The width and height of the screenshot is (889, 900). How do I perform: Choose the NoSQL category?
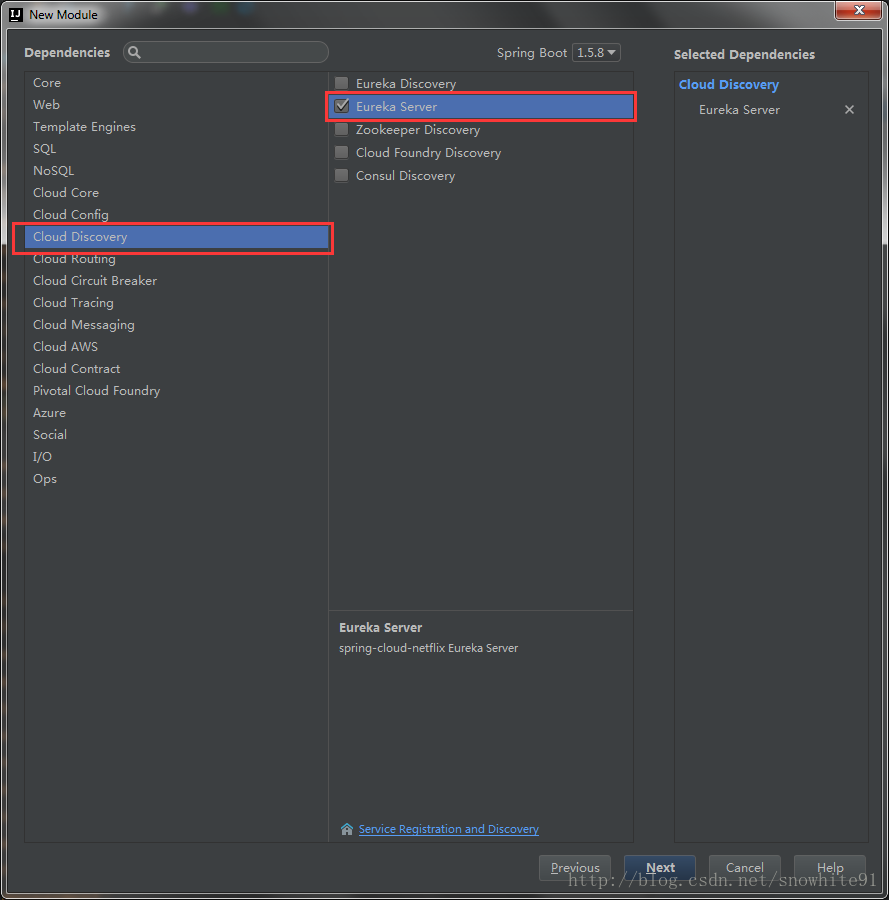(176, 170)
